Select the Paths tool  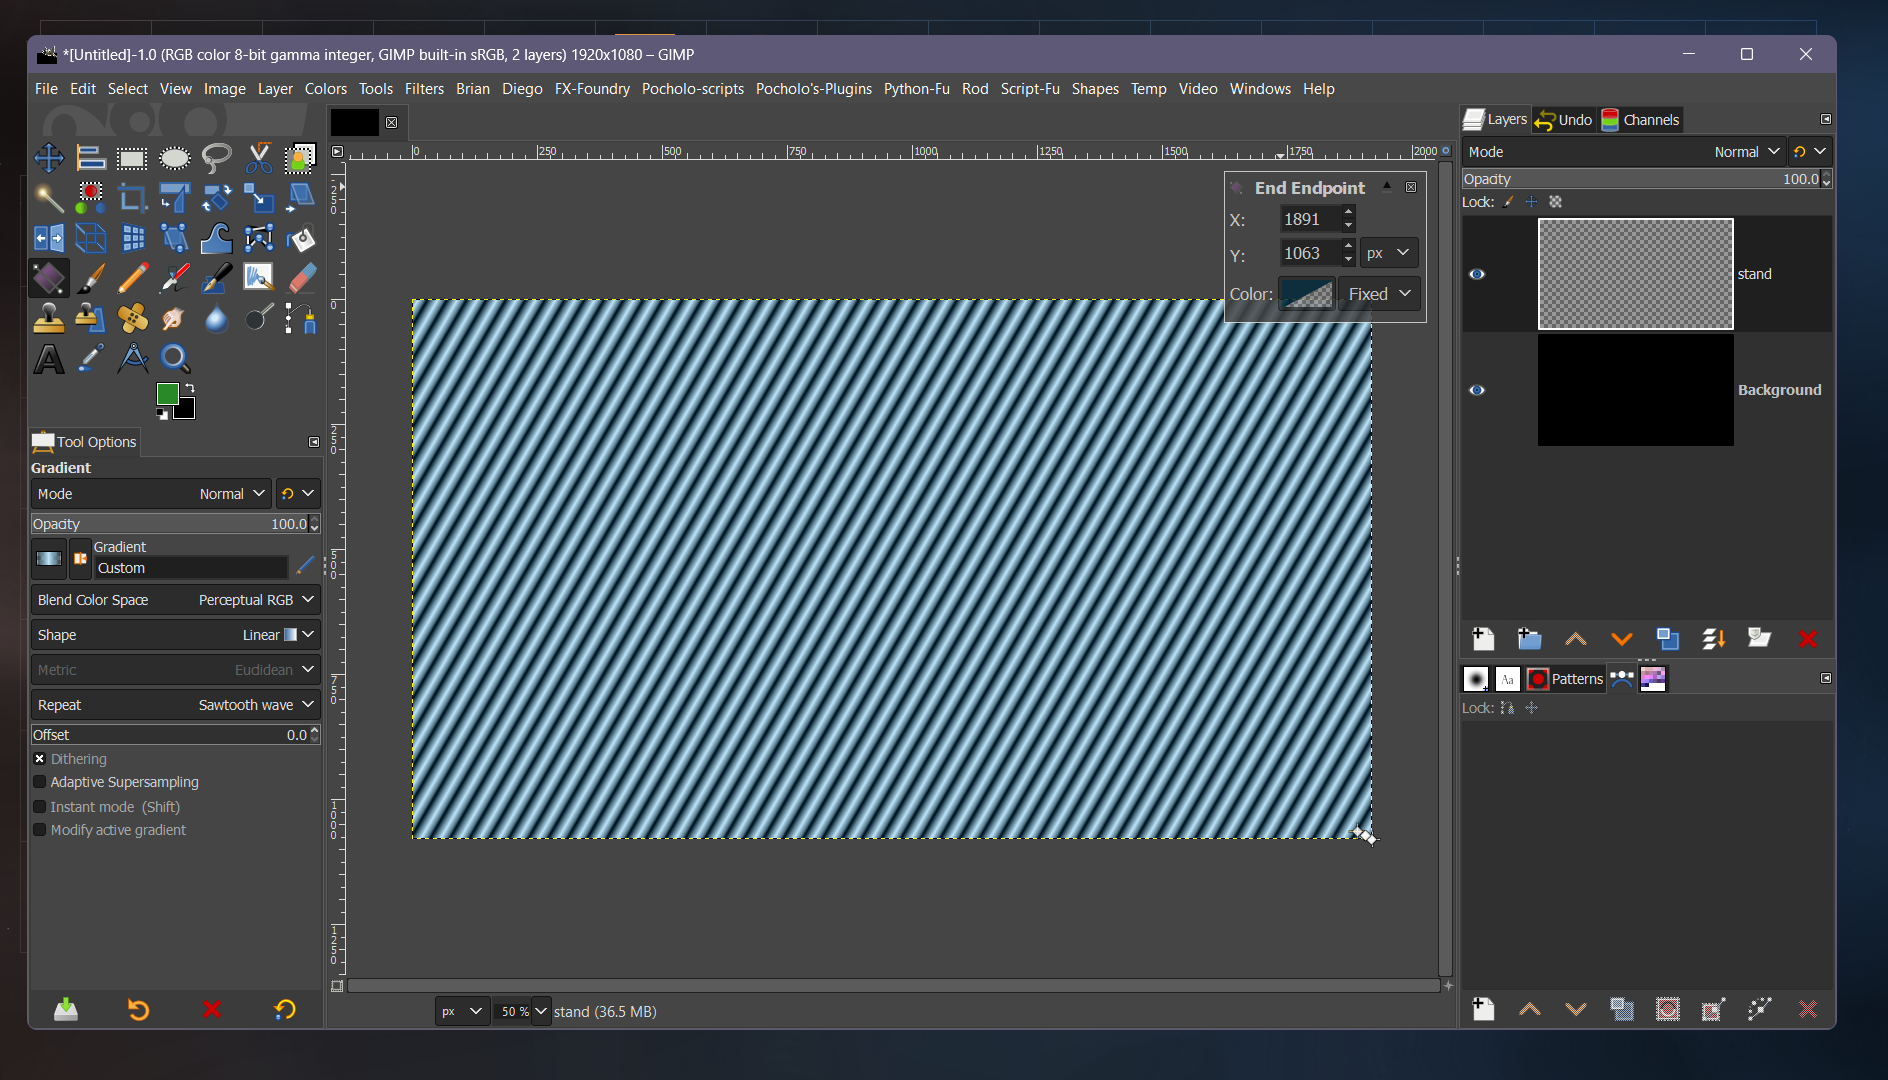[300, 318]
